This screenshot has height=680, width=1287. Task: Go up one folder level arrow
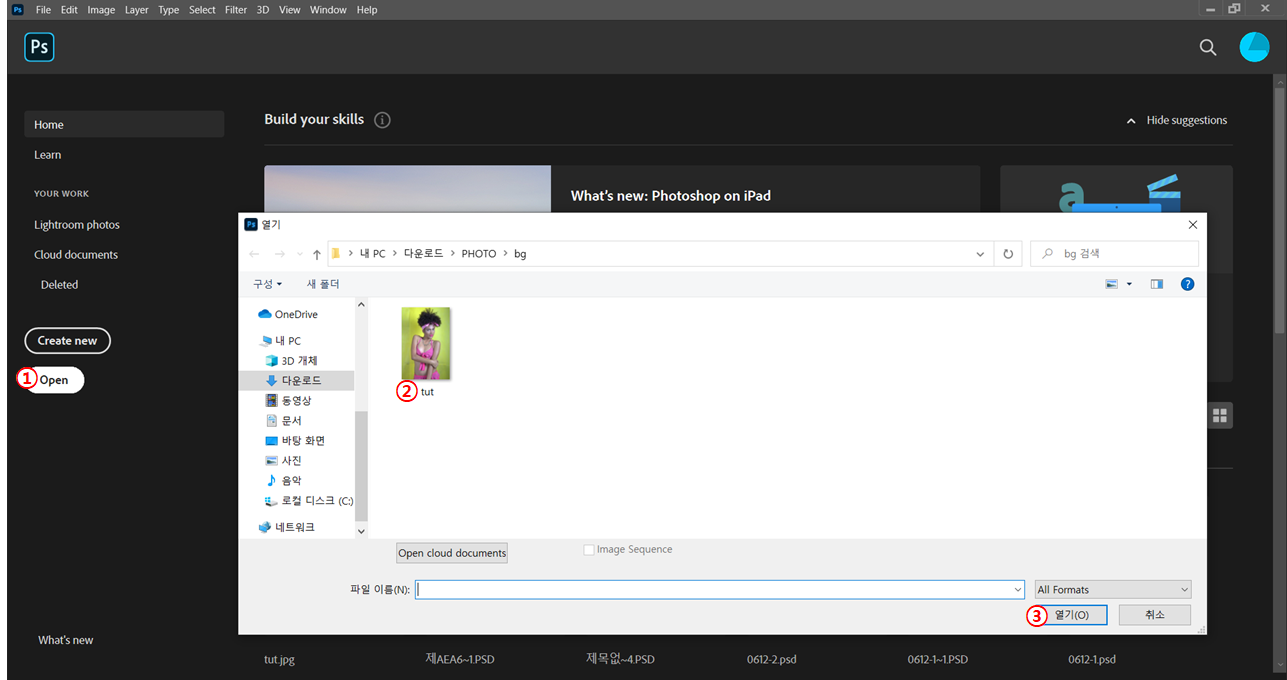click(x=317, y=254)
